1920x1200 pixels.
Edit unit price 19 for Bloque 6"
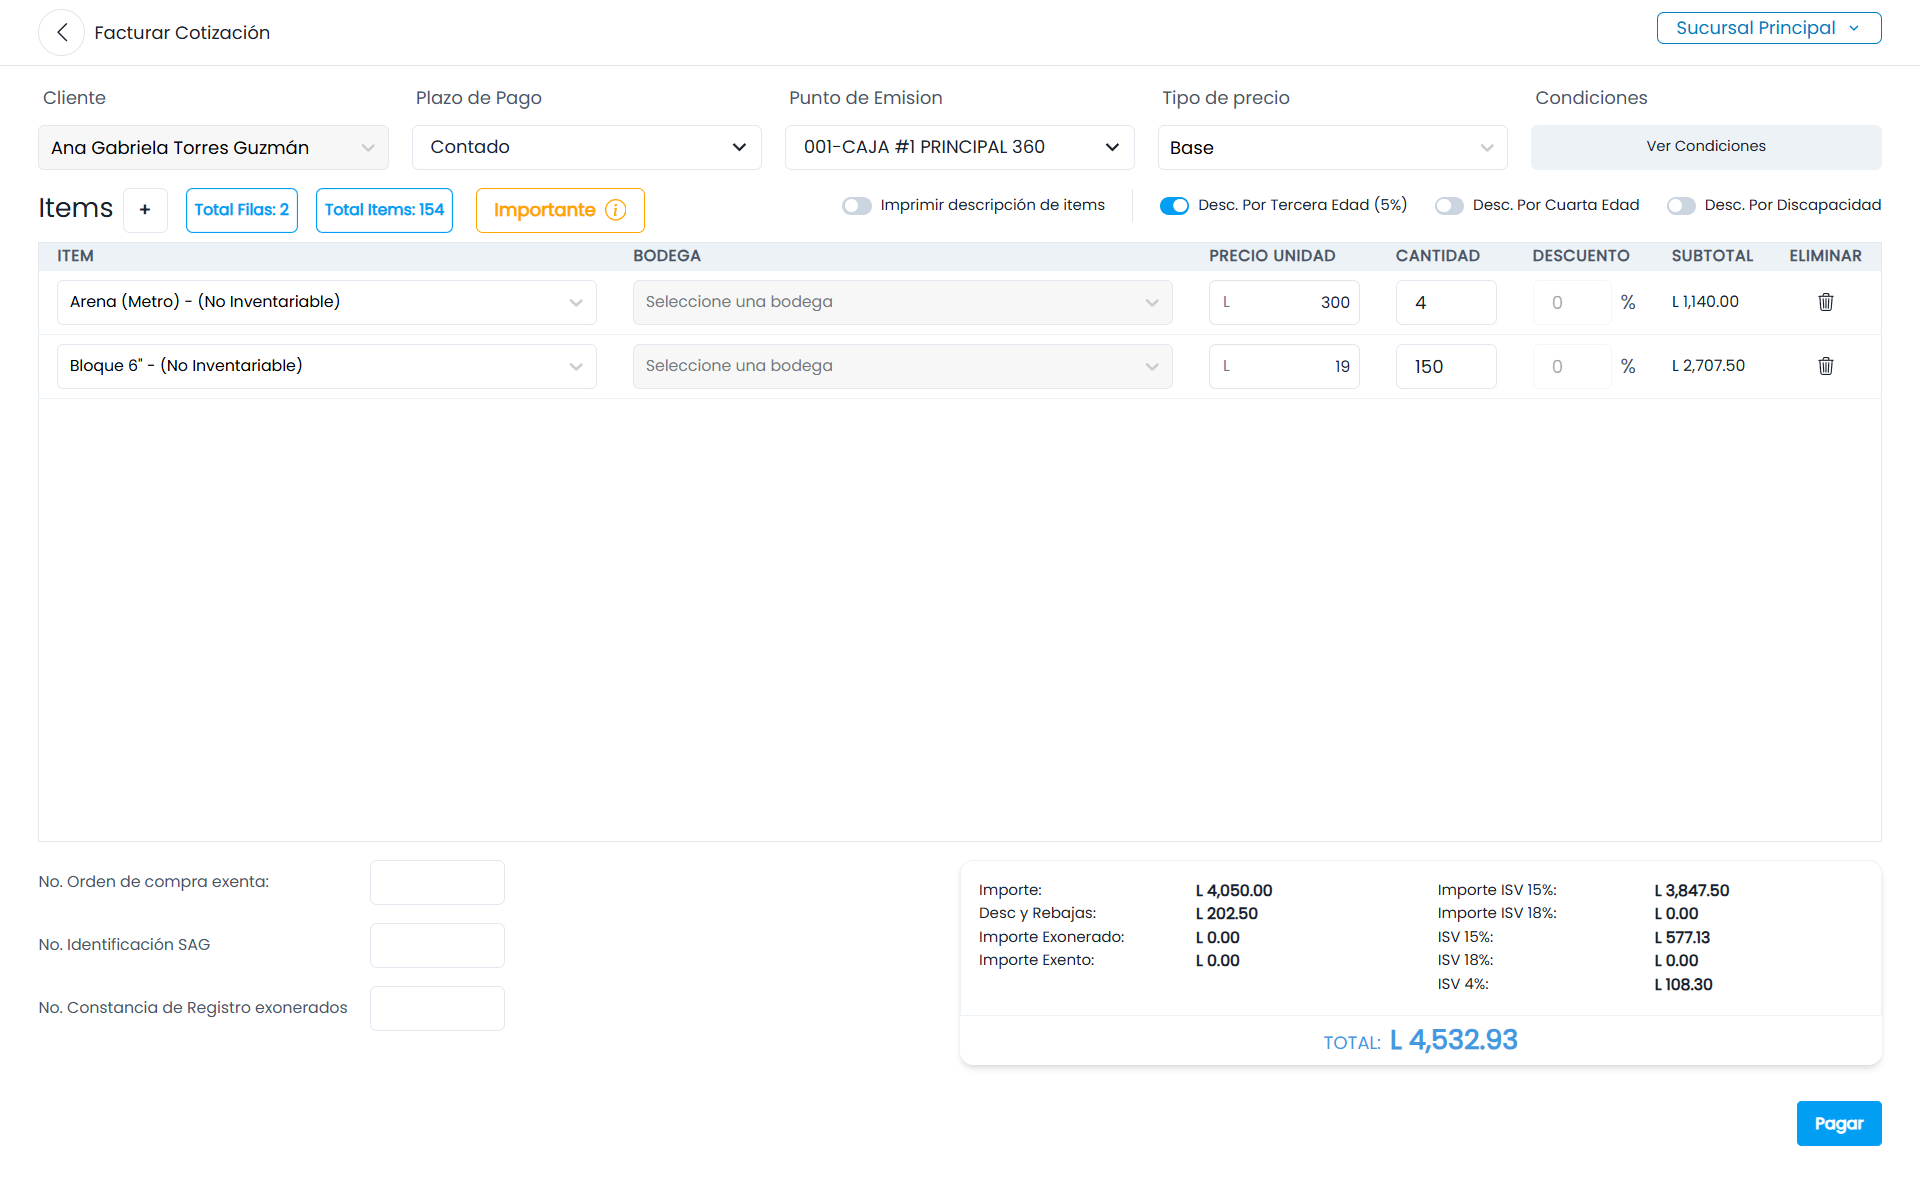click(1284, 366)
